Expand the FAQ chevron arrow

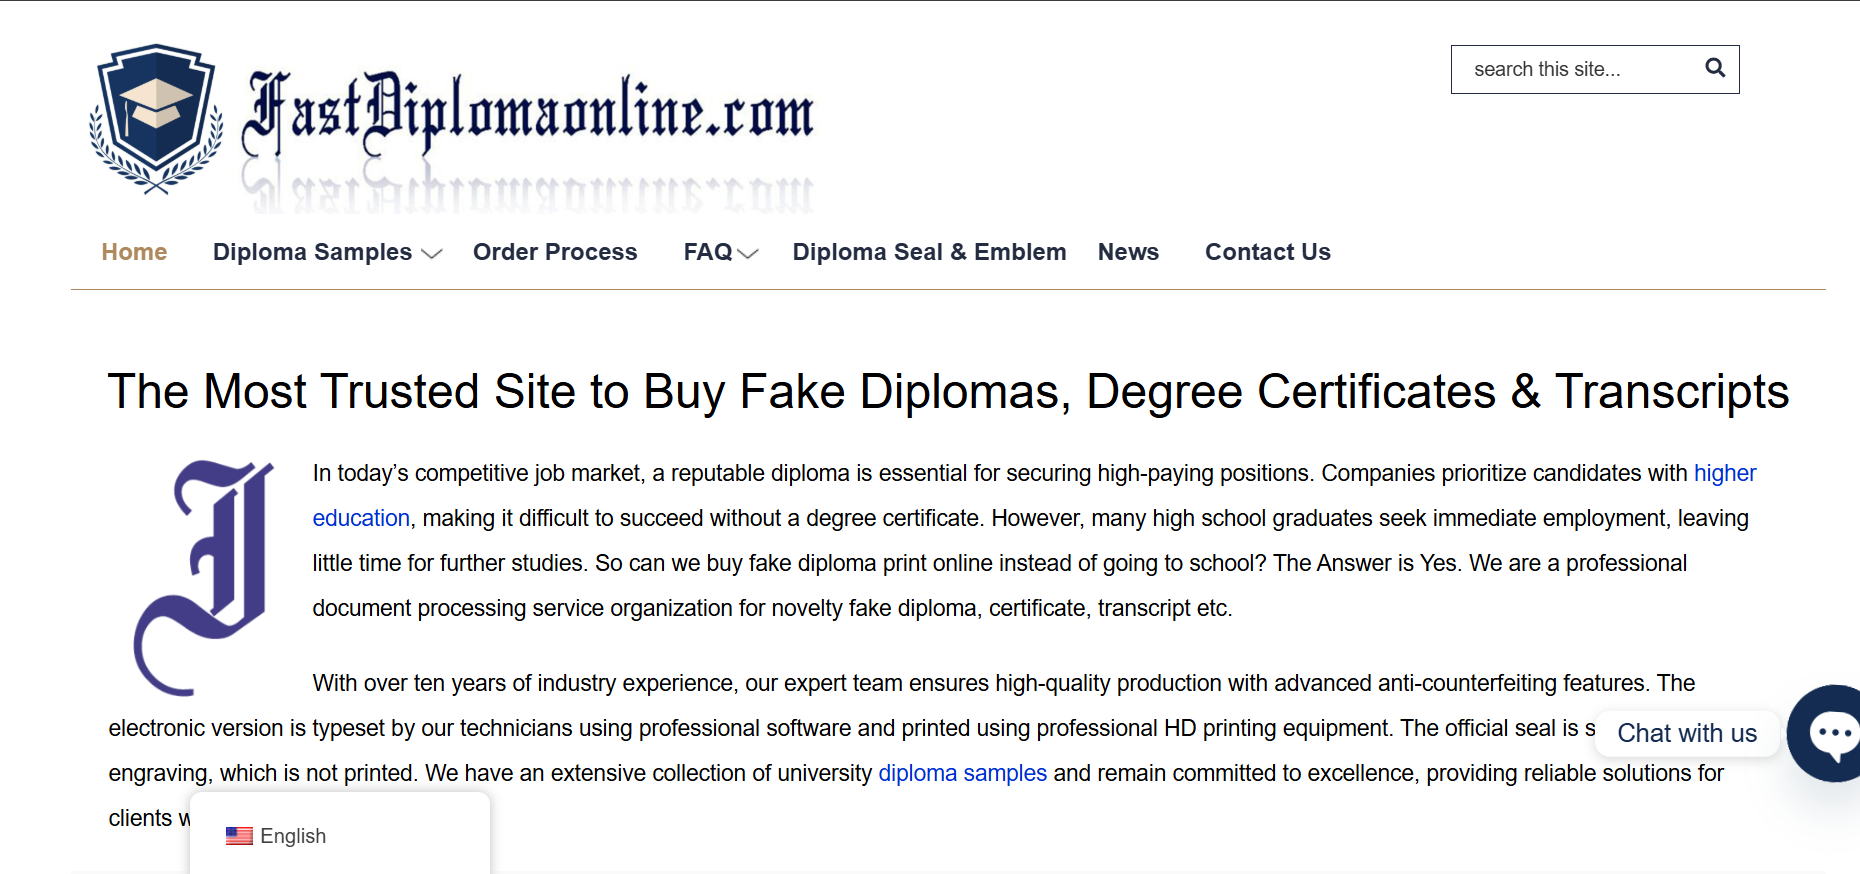[x=748, y=254]
